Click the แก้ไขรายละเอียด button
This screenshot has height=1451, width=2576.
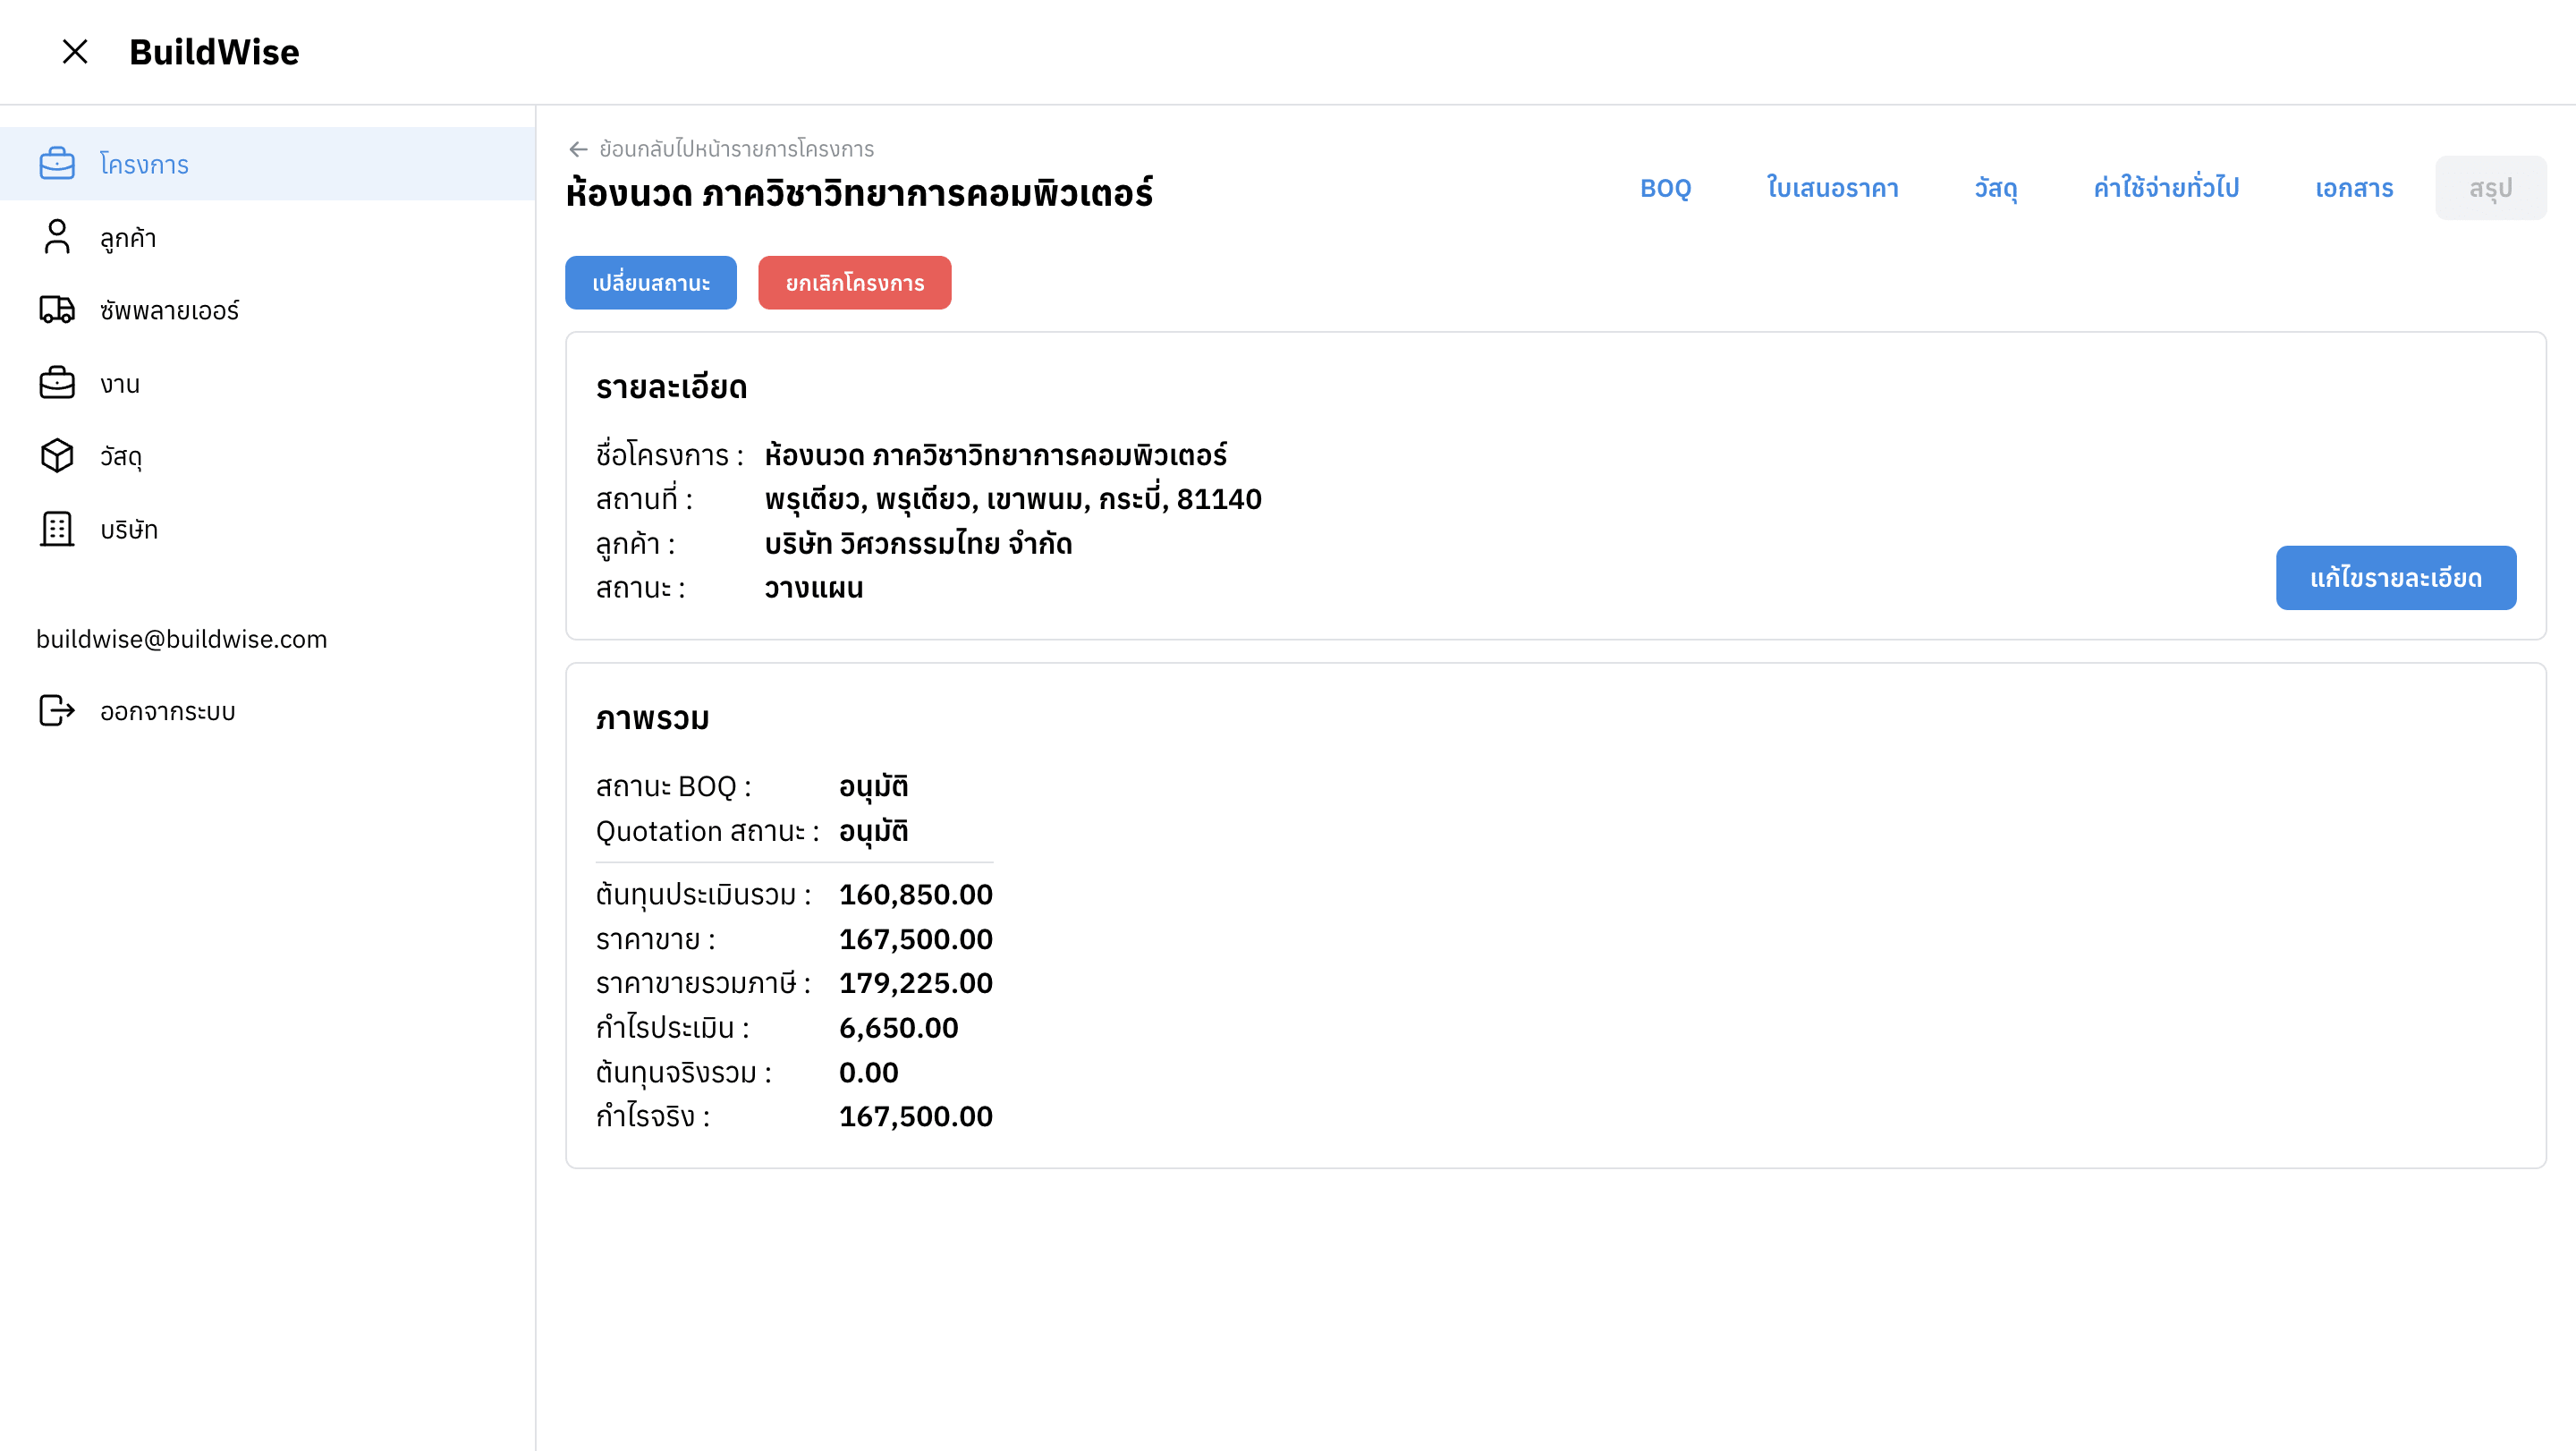pos(2395,578)
